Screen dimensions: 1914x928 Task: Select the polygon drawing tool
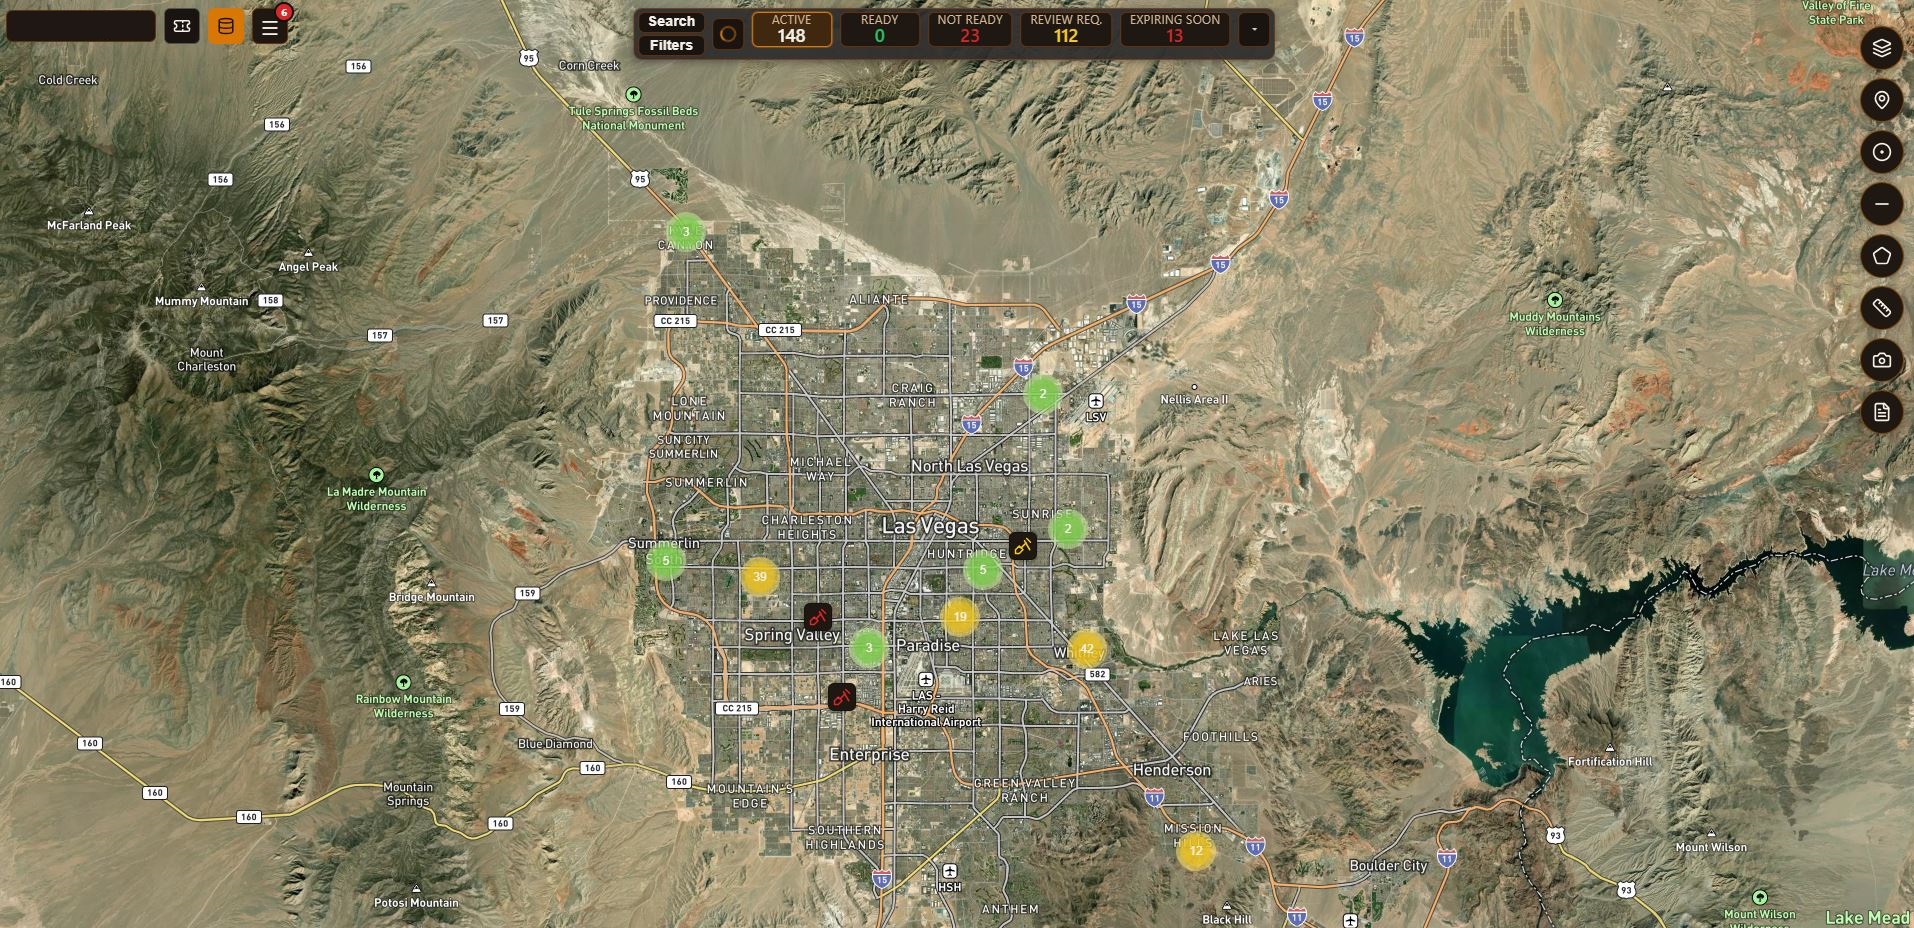[x=1881, y=256]
